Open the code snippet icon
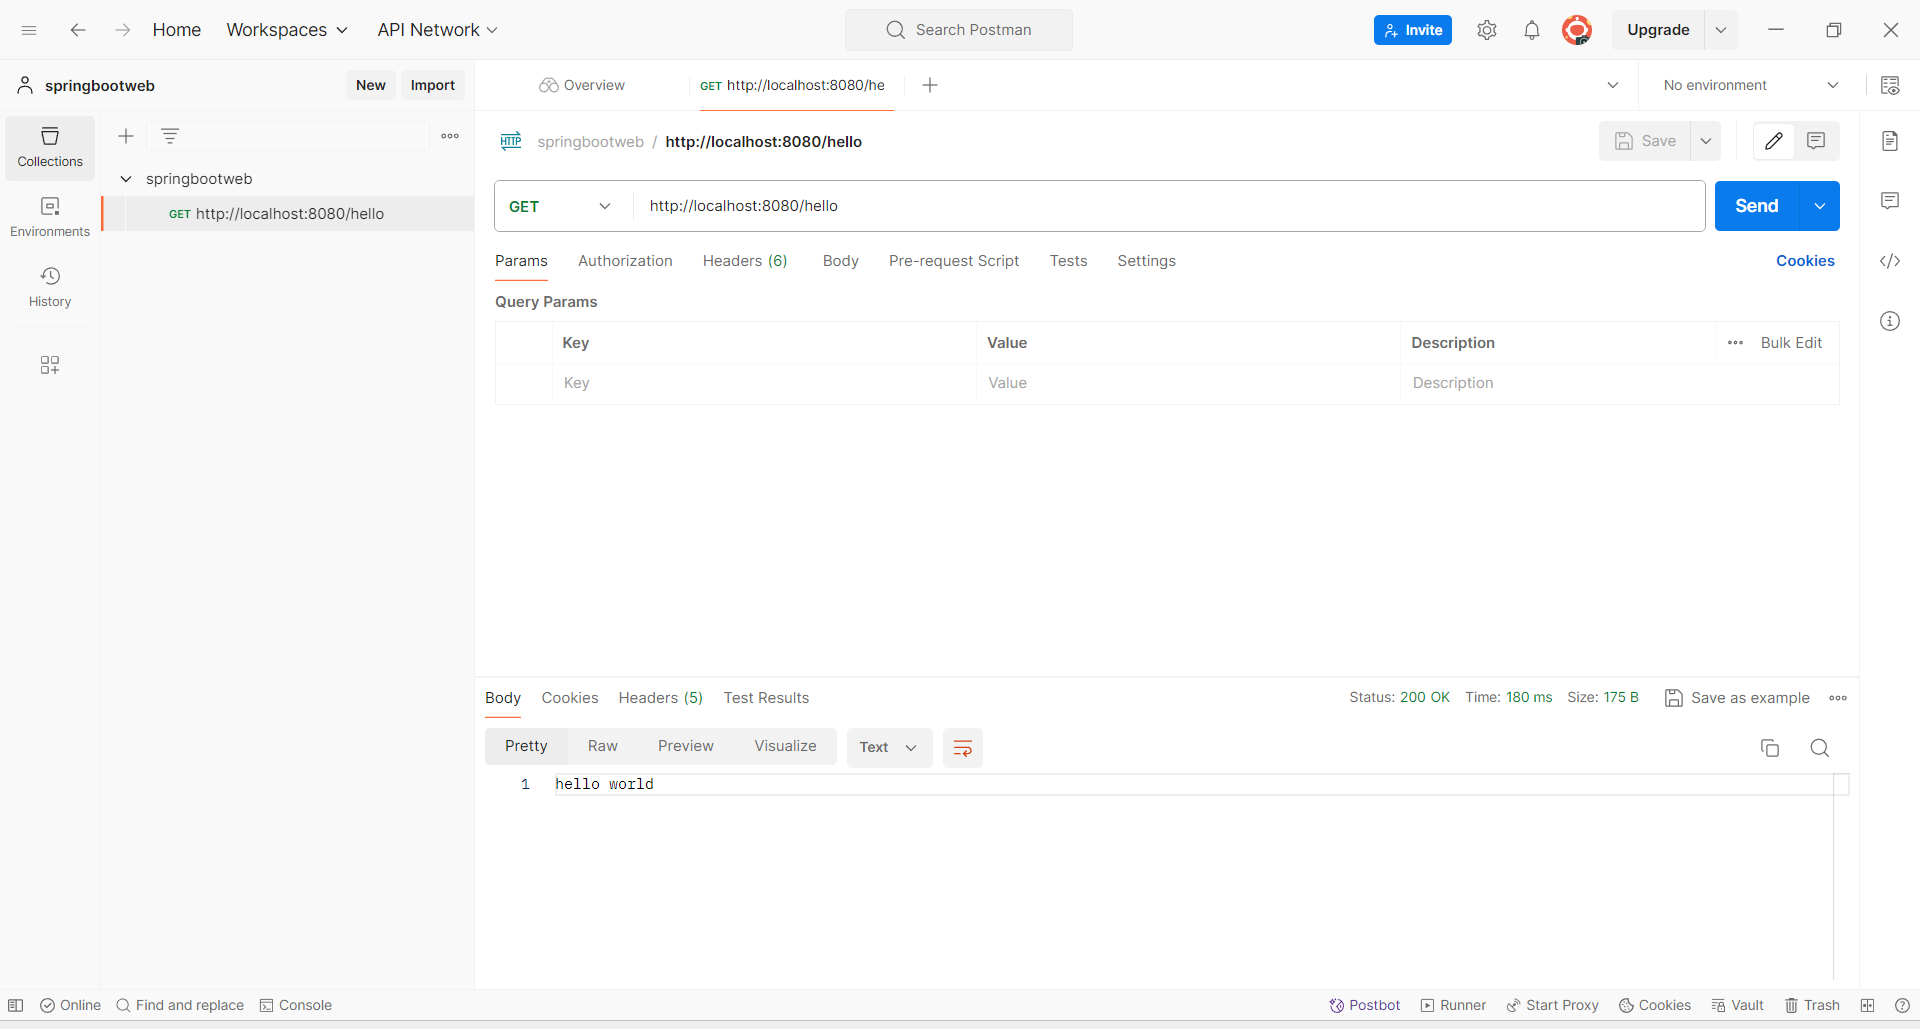Viewport: 1920px width, 1029px height. [1890, 261]
